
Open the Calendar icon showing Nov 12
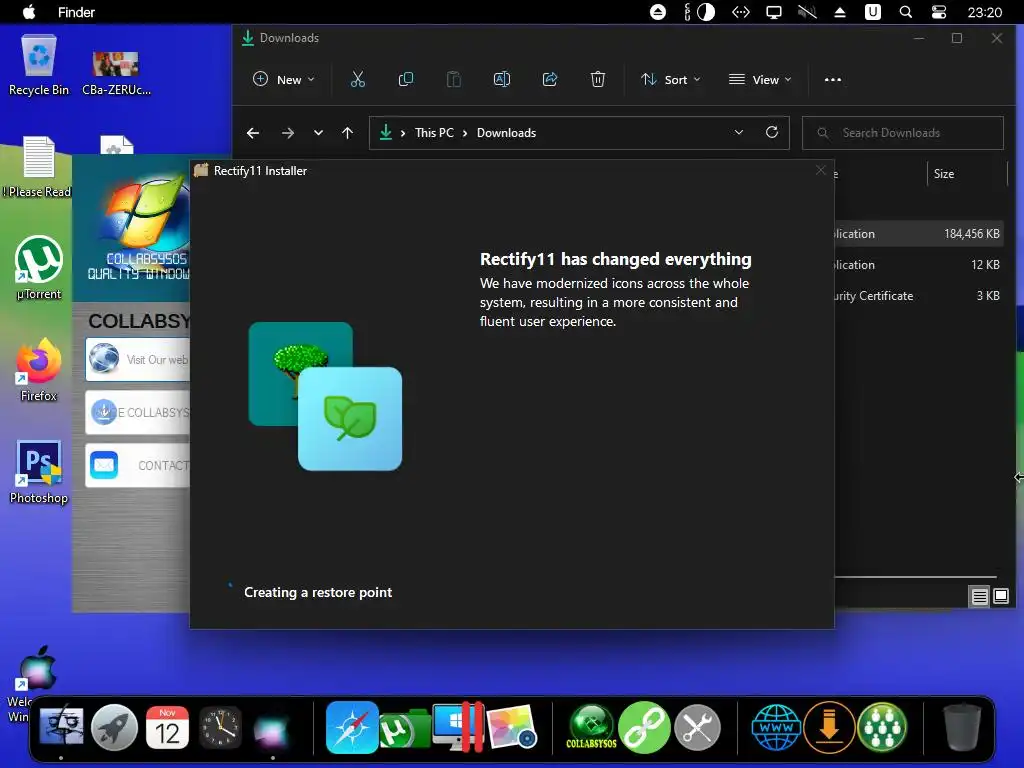167,727
